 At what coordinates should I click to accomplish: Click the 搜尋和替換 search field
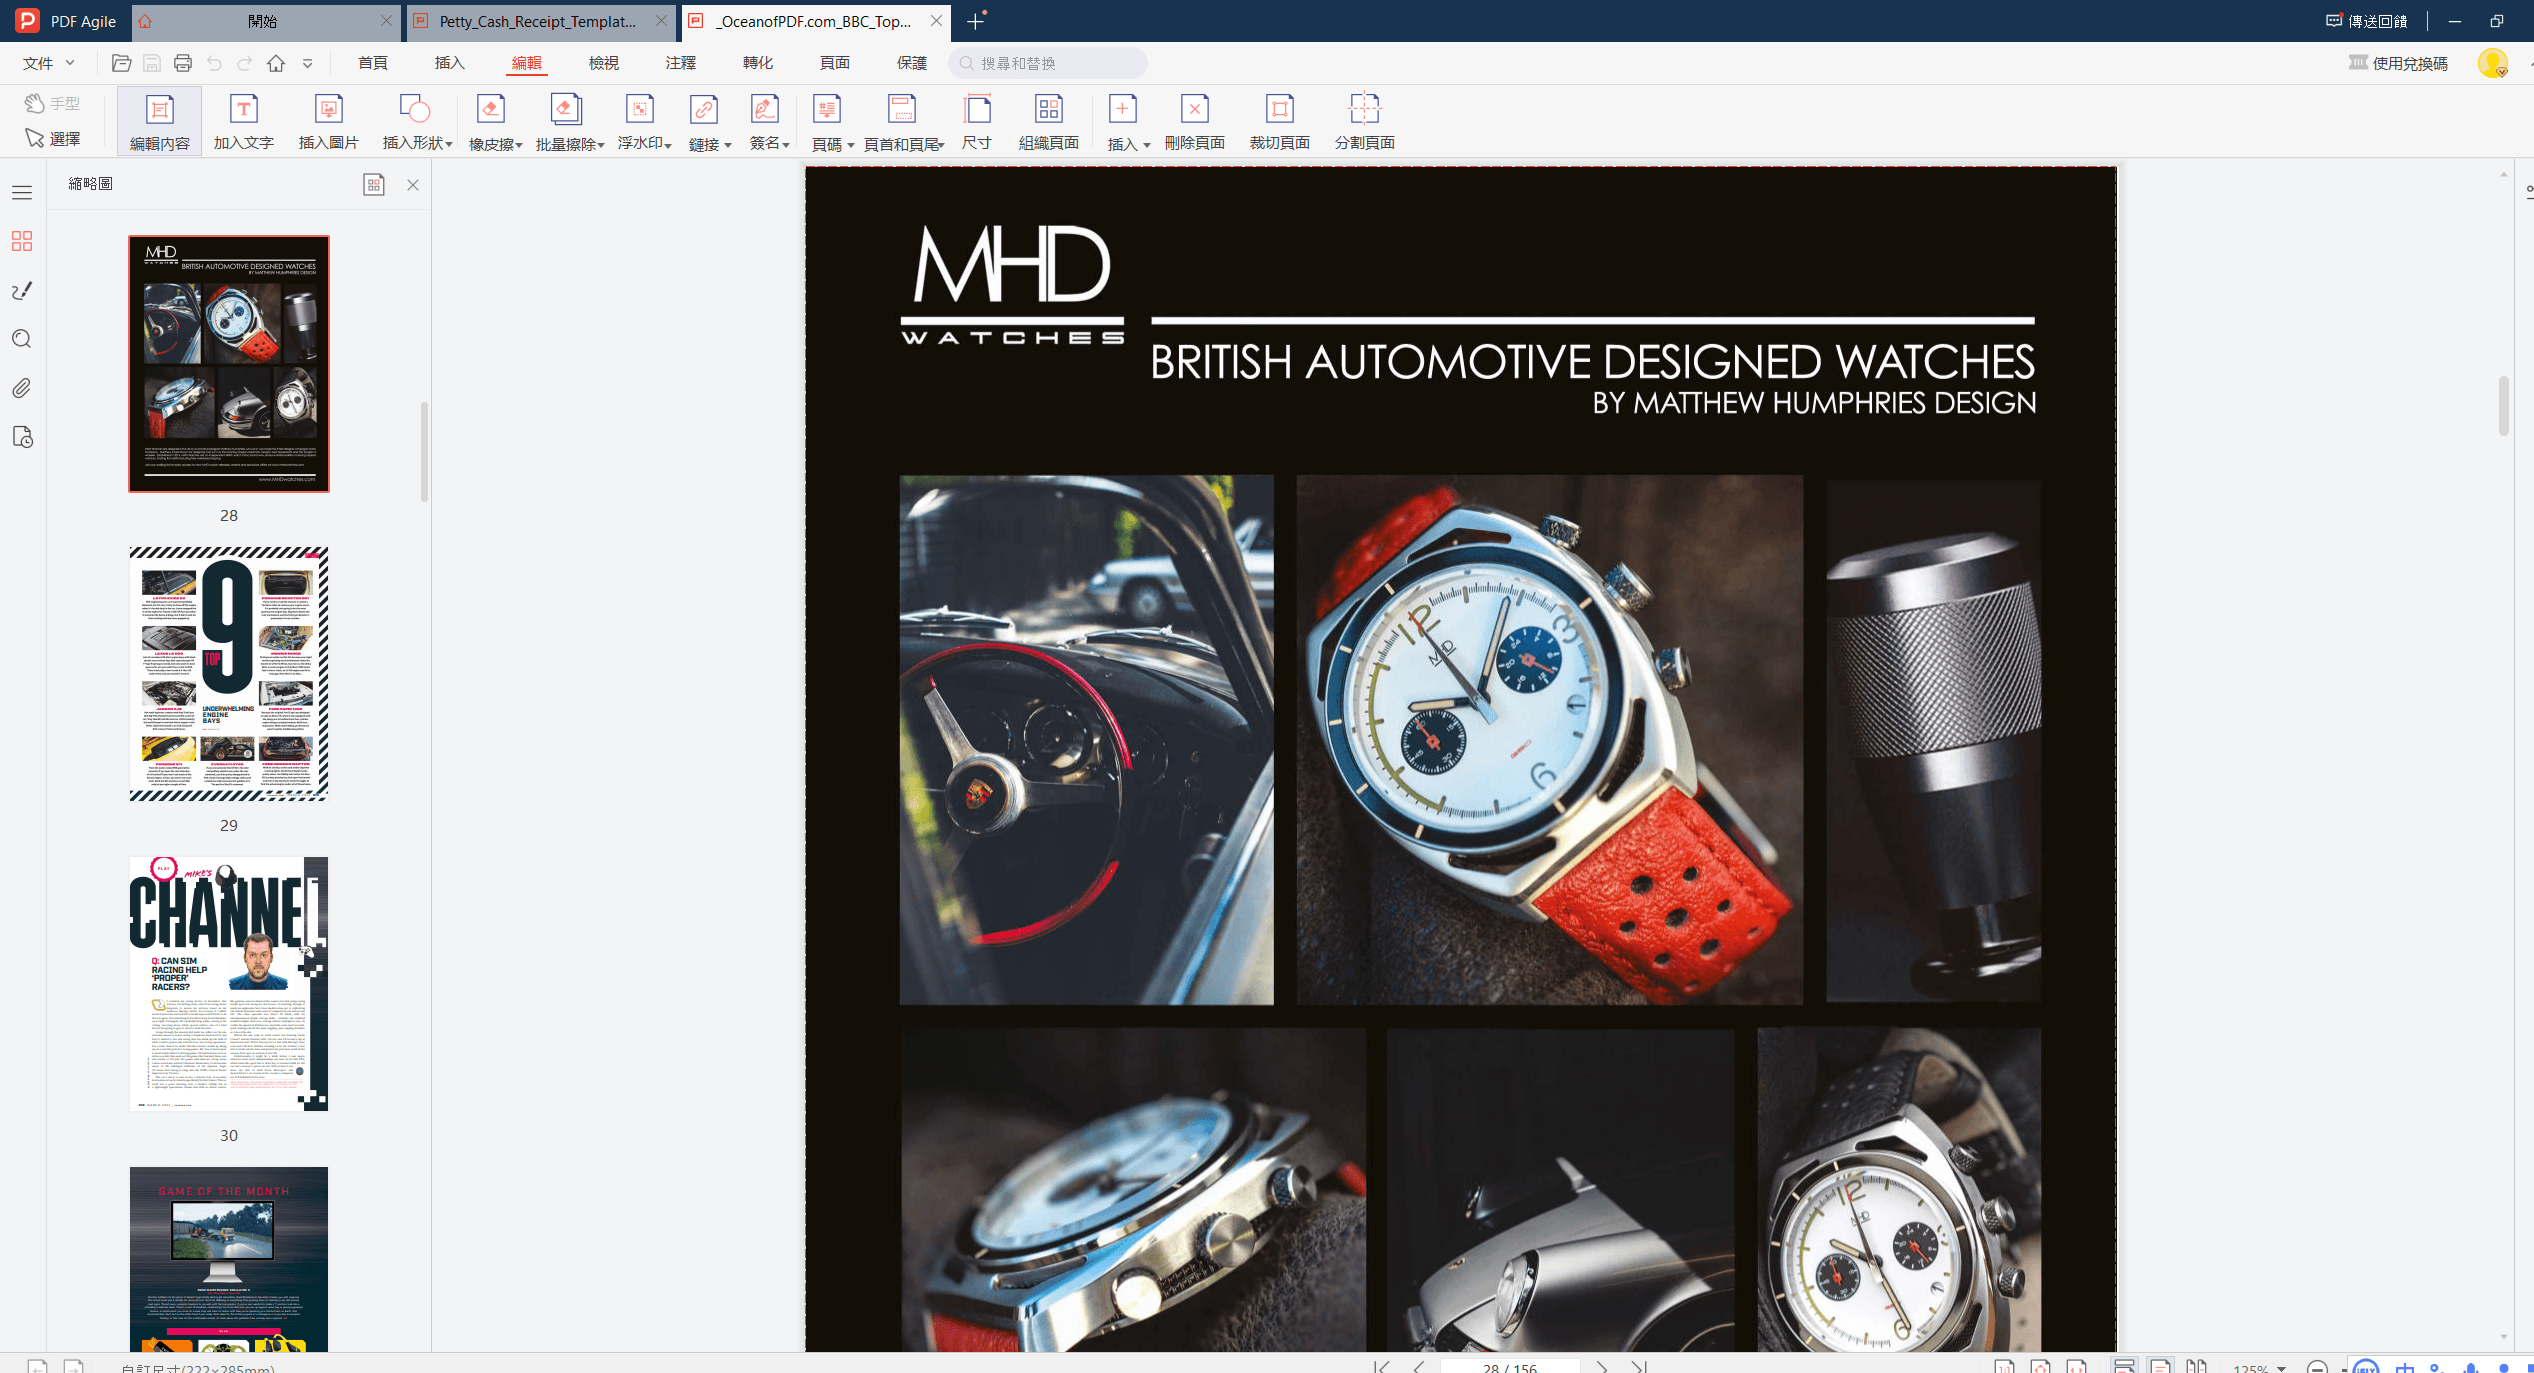(x=1048, y=63)
